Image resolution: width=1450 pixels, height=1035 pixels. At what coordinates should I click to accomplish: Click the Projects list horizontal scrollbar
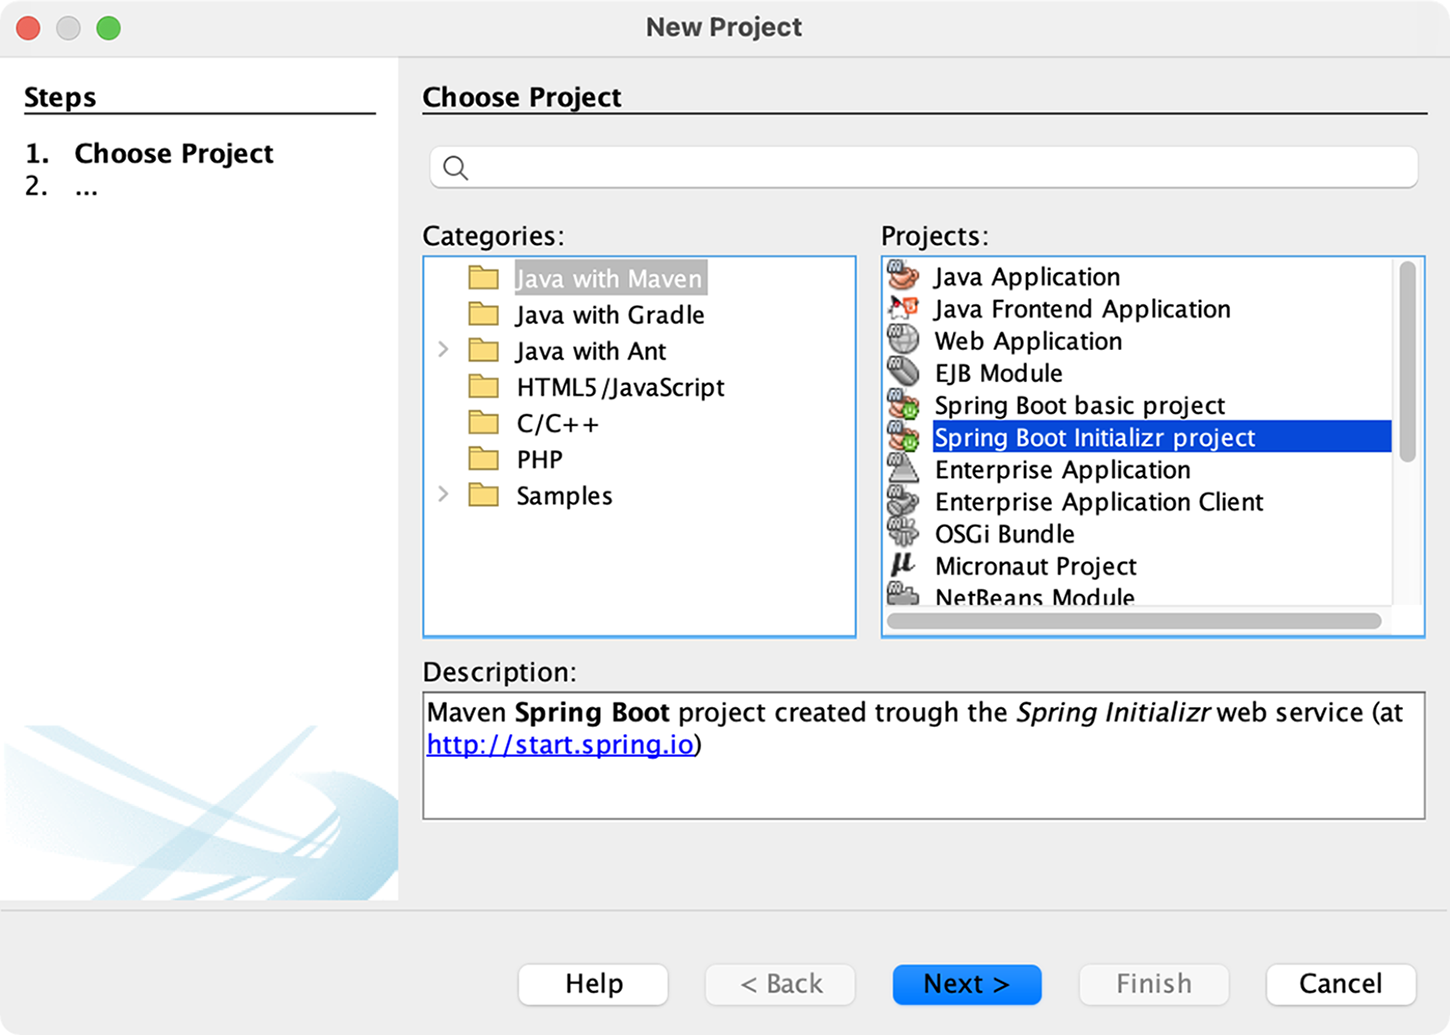(1134, 621)
